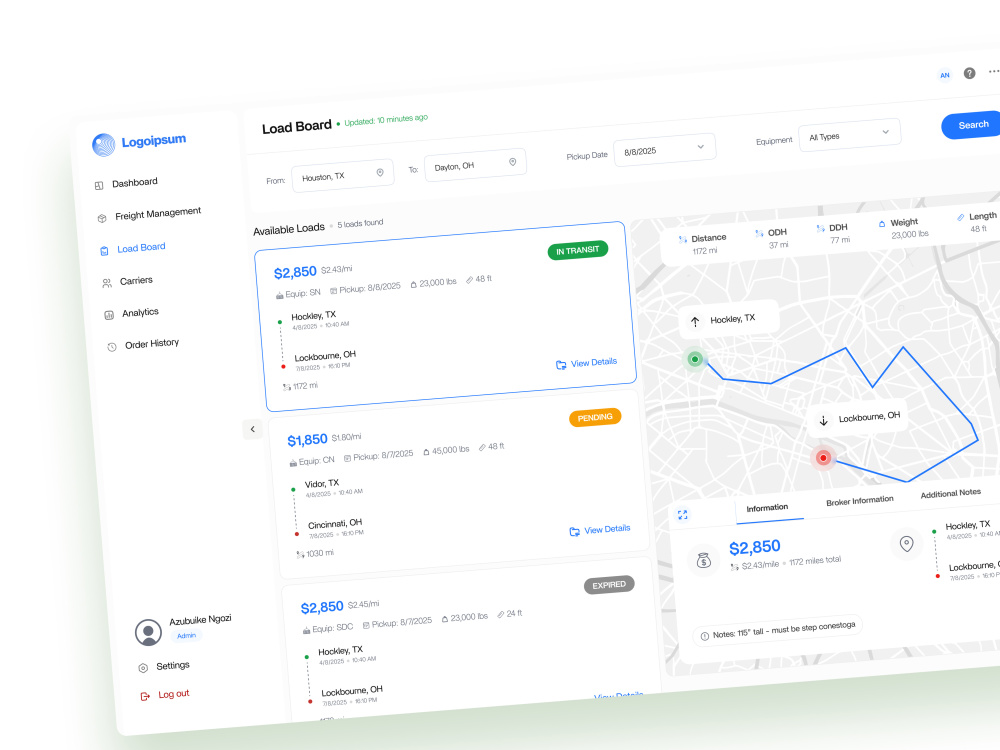Click the green Hockley origin map marker
This screenshot has height=750, width=1000.
(695, 359)
